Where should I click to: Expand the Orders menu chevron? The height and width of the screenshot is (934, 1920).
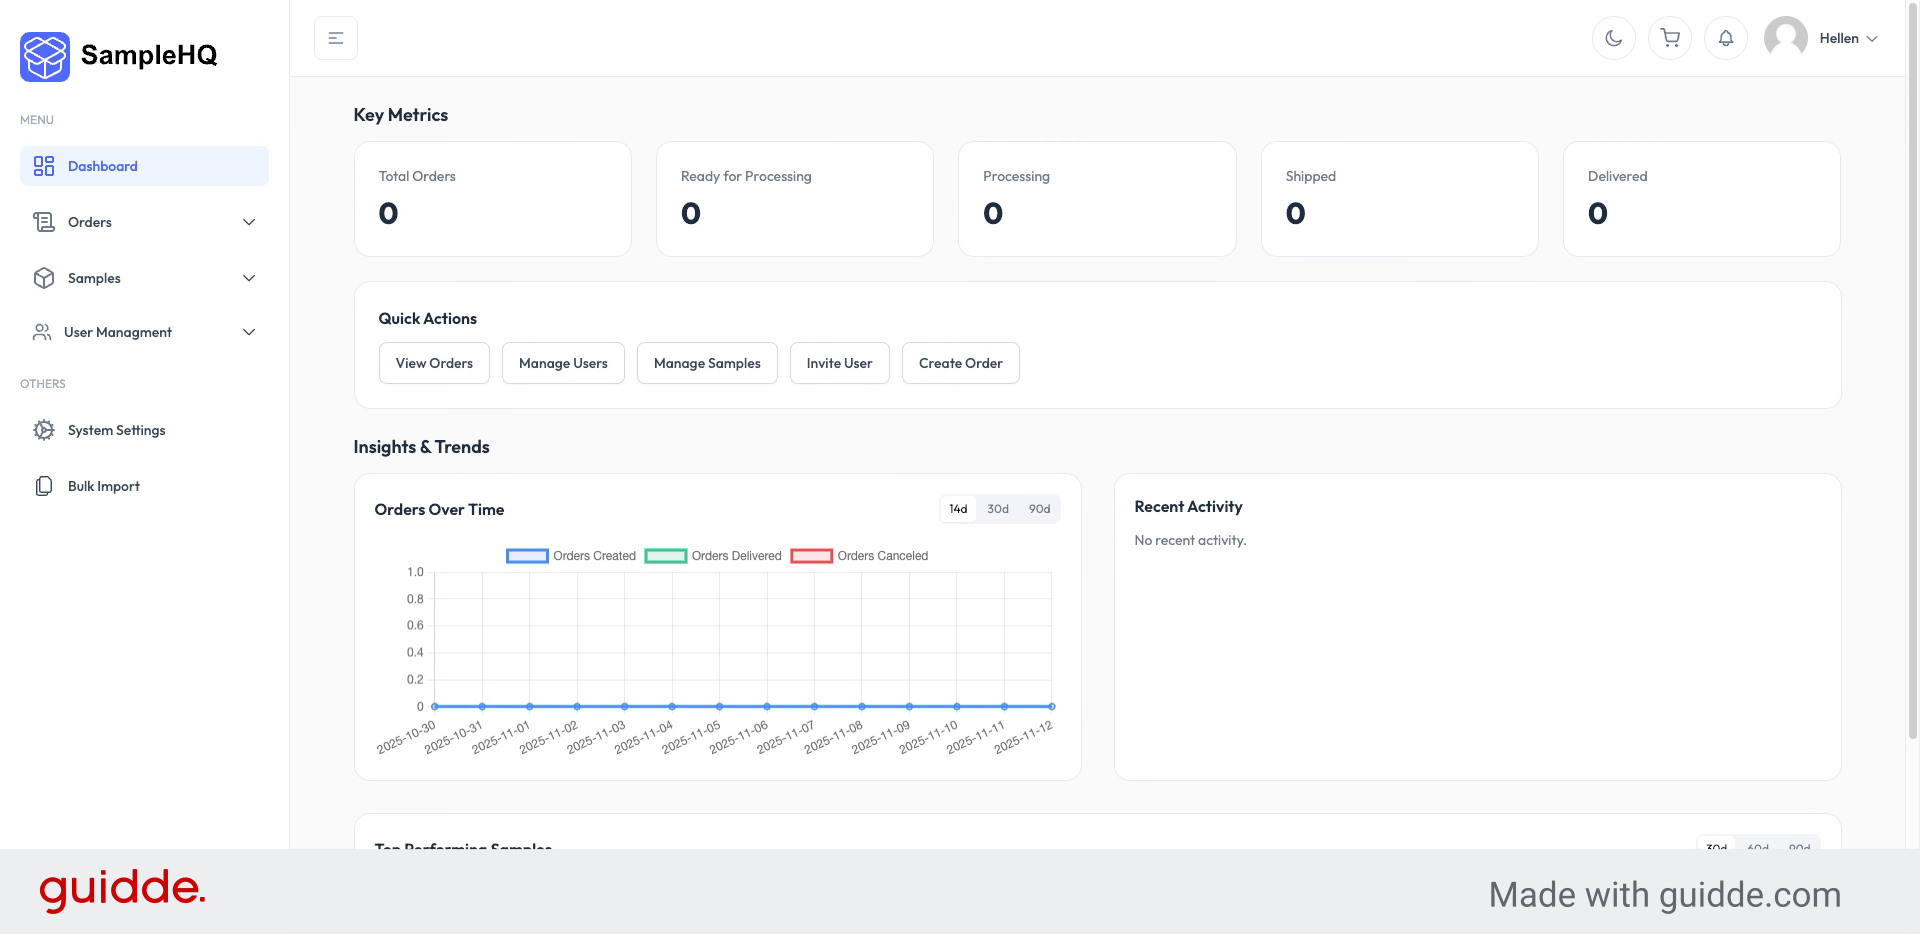pos(249,222)
